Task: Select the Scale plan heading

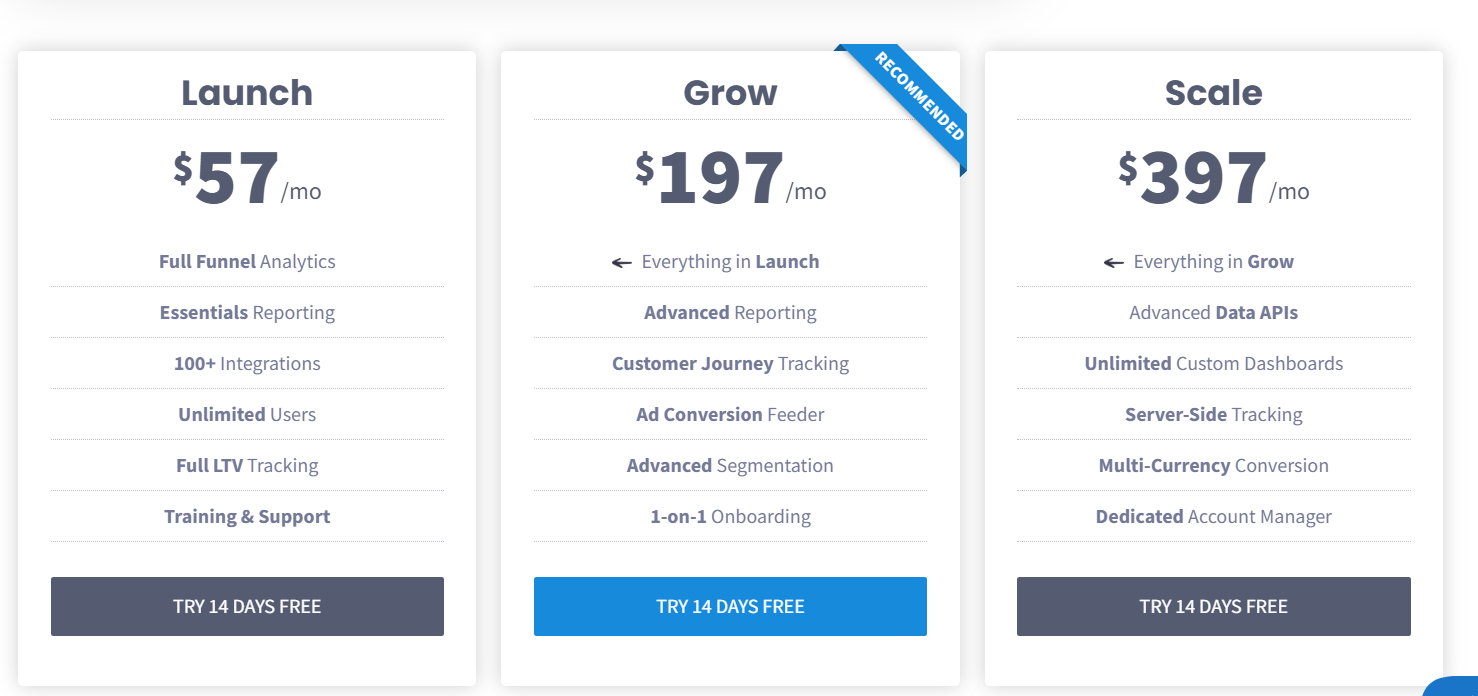Action: (1213, 93)
